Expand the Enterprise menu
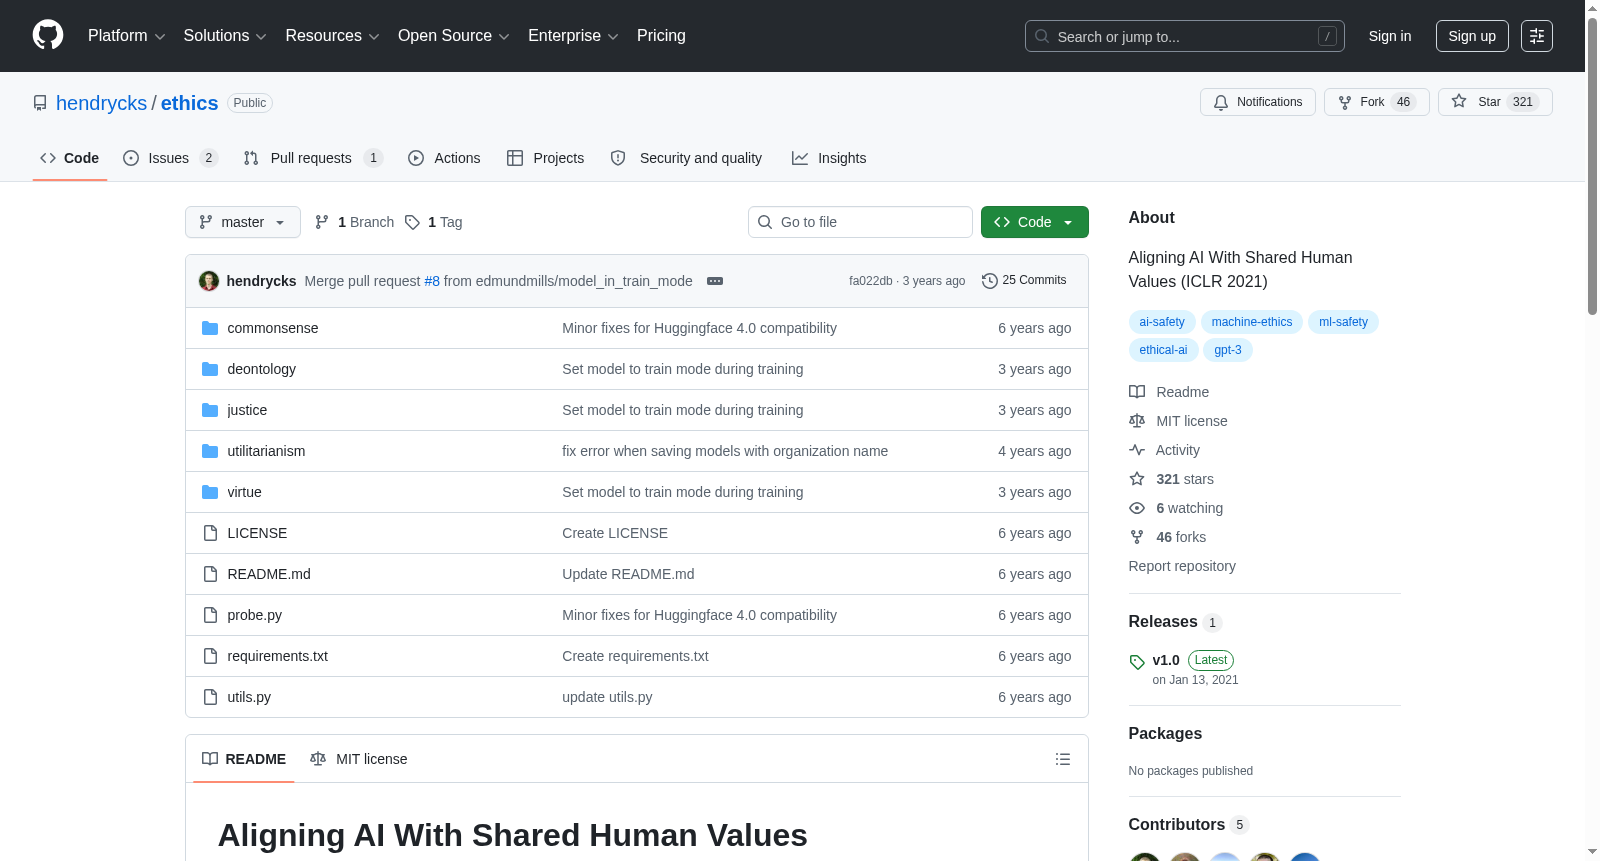Viewport: 1600px width, 861px height. 573,36
